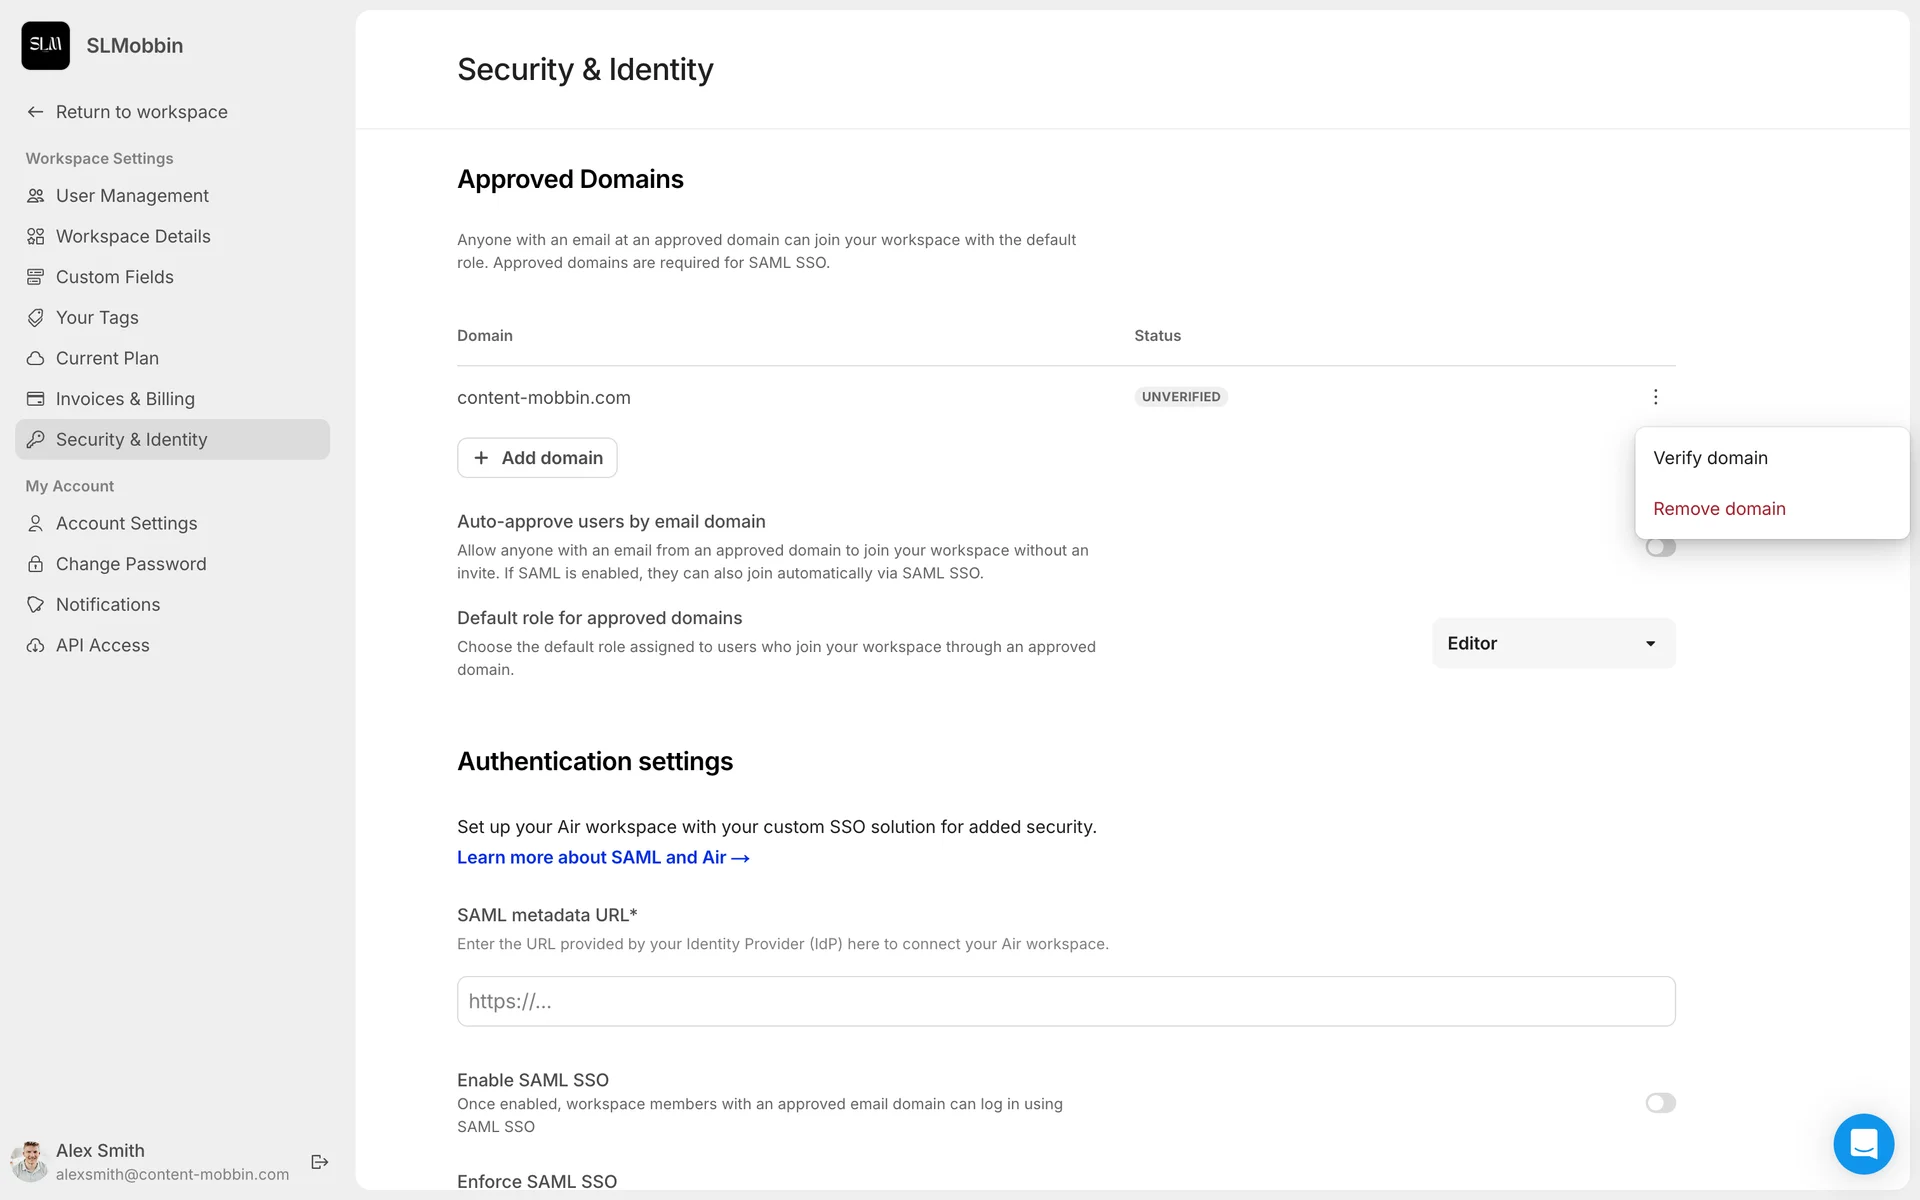Click the Add domain button
1920x1200 pixels.
click(537, 458)
